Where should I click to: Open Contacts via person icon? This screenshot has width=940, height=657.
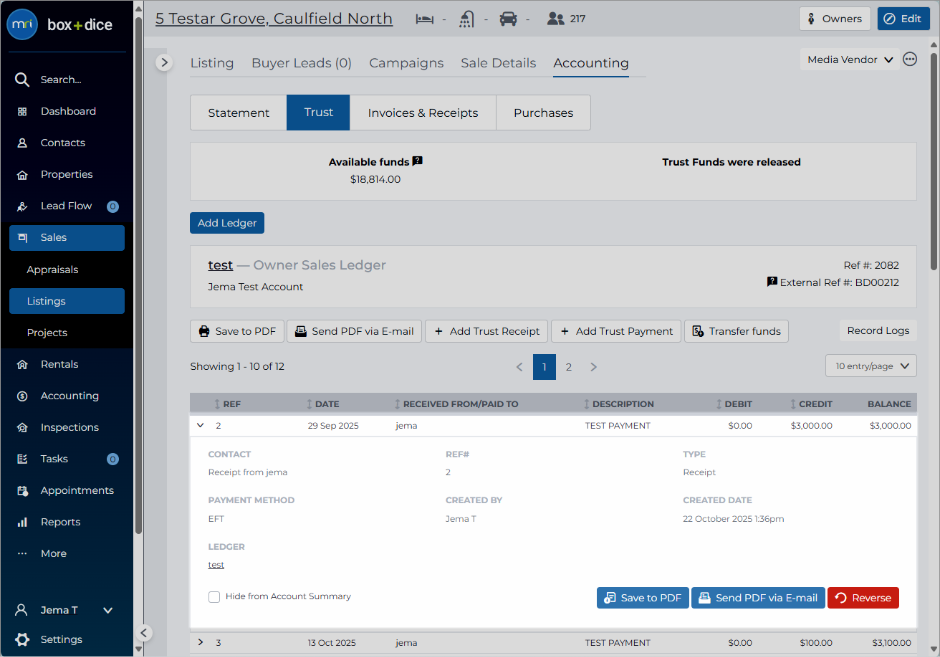coord(22,143)
